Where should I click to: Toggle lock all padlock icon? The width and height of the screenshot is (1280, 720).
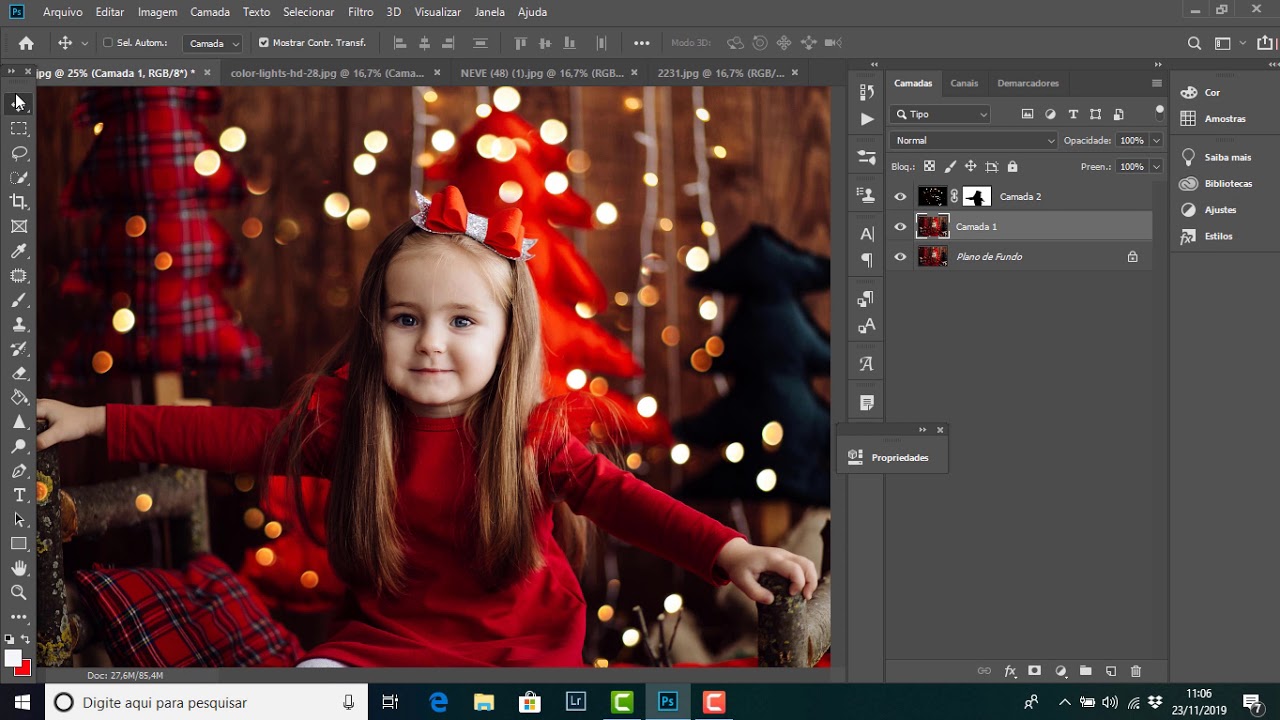(x=1012, y=167)
